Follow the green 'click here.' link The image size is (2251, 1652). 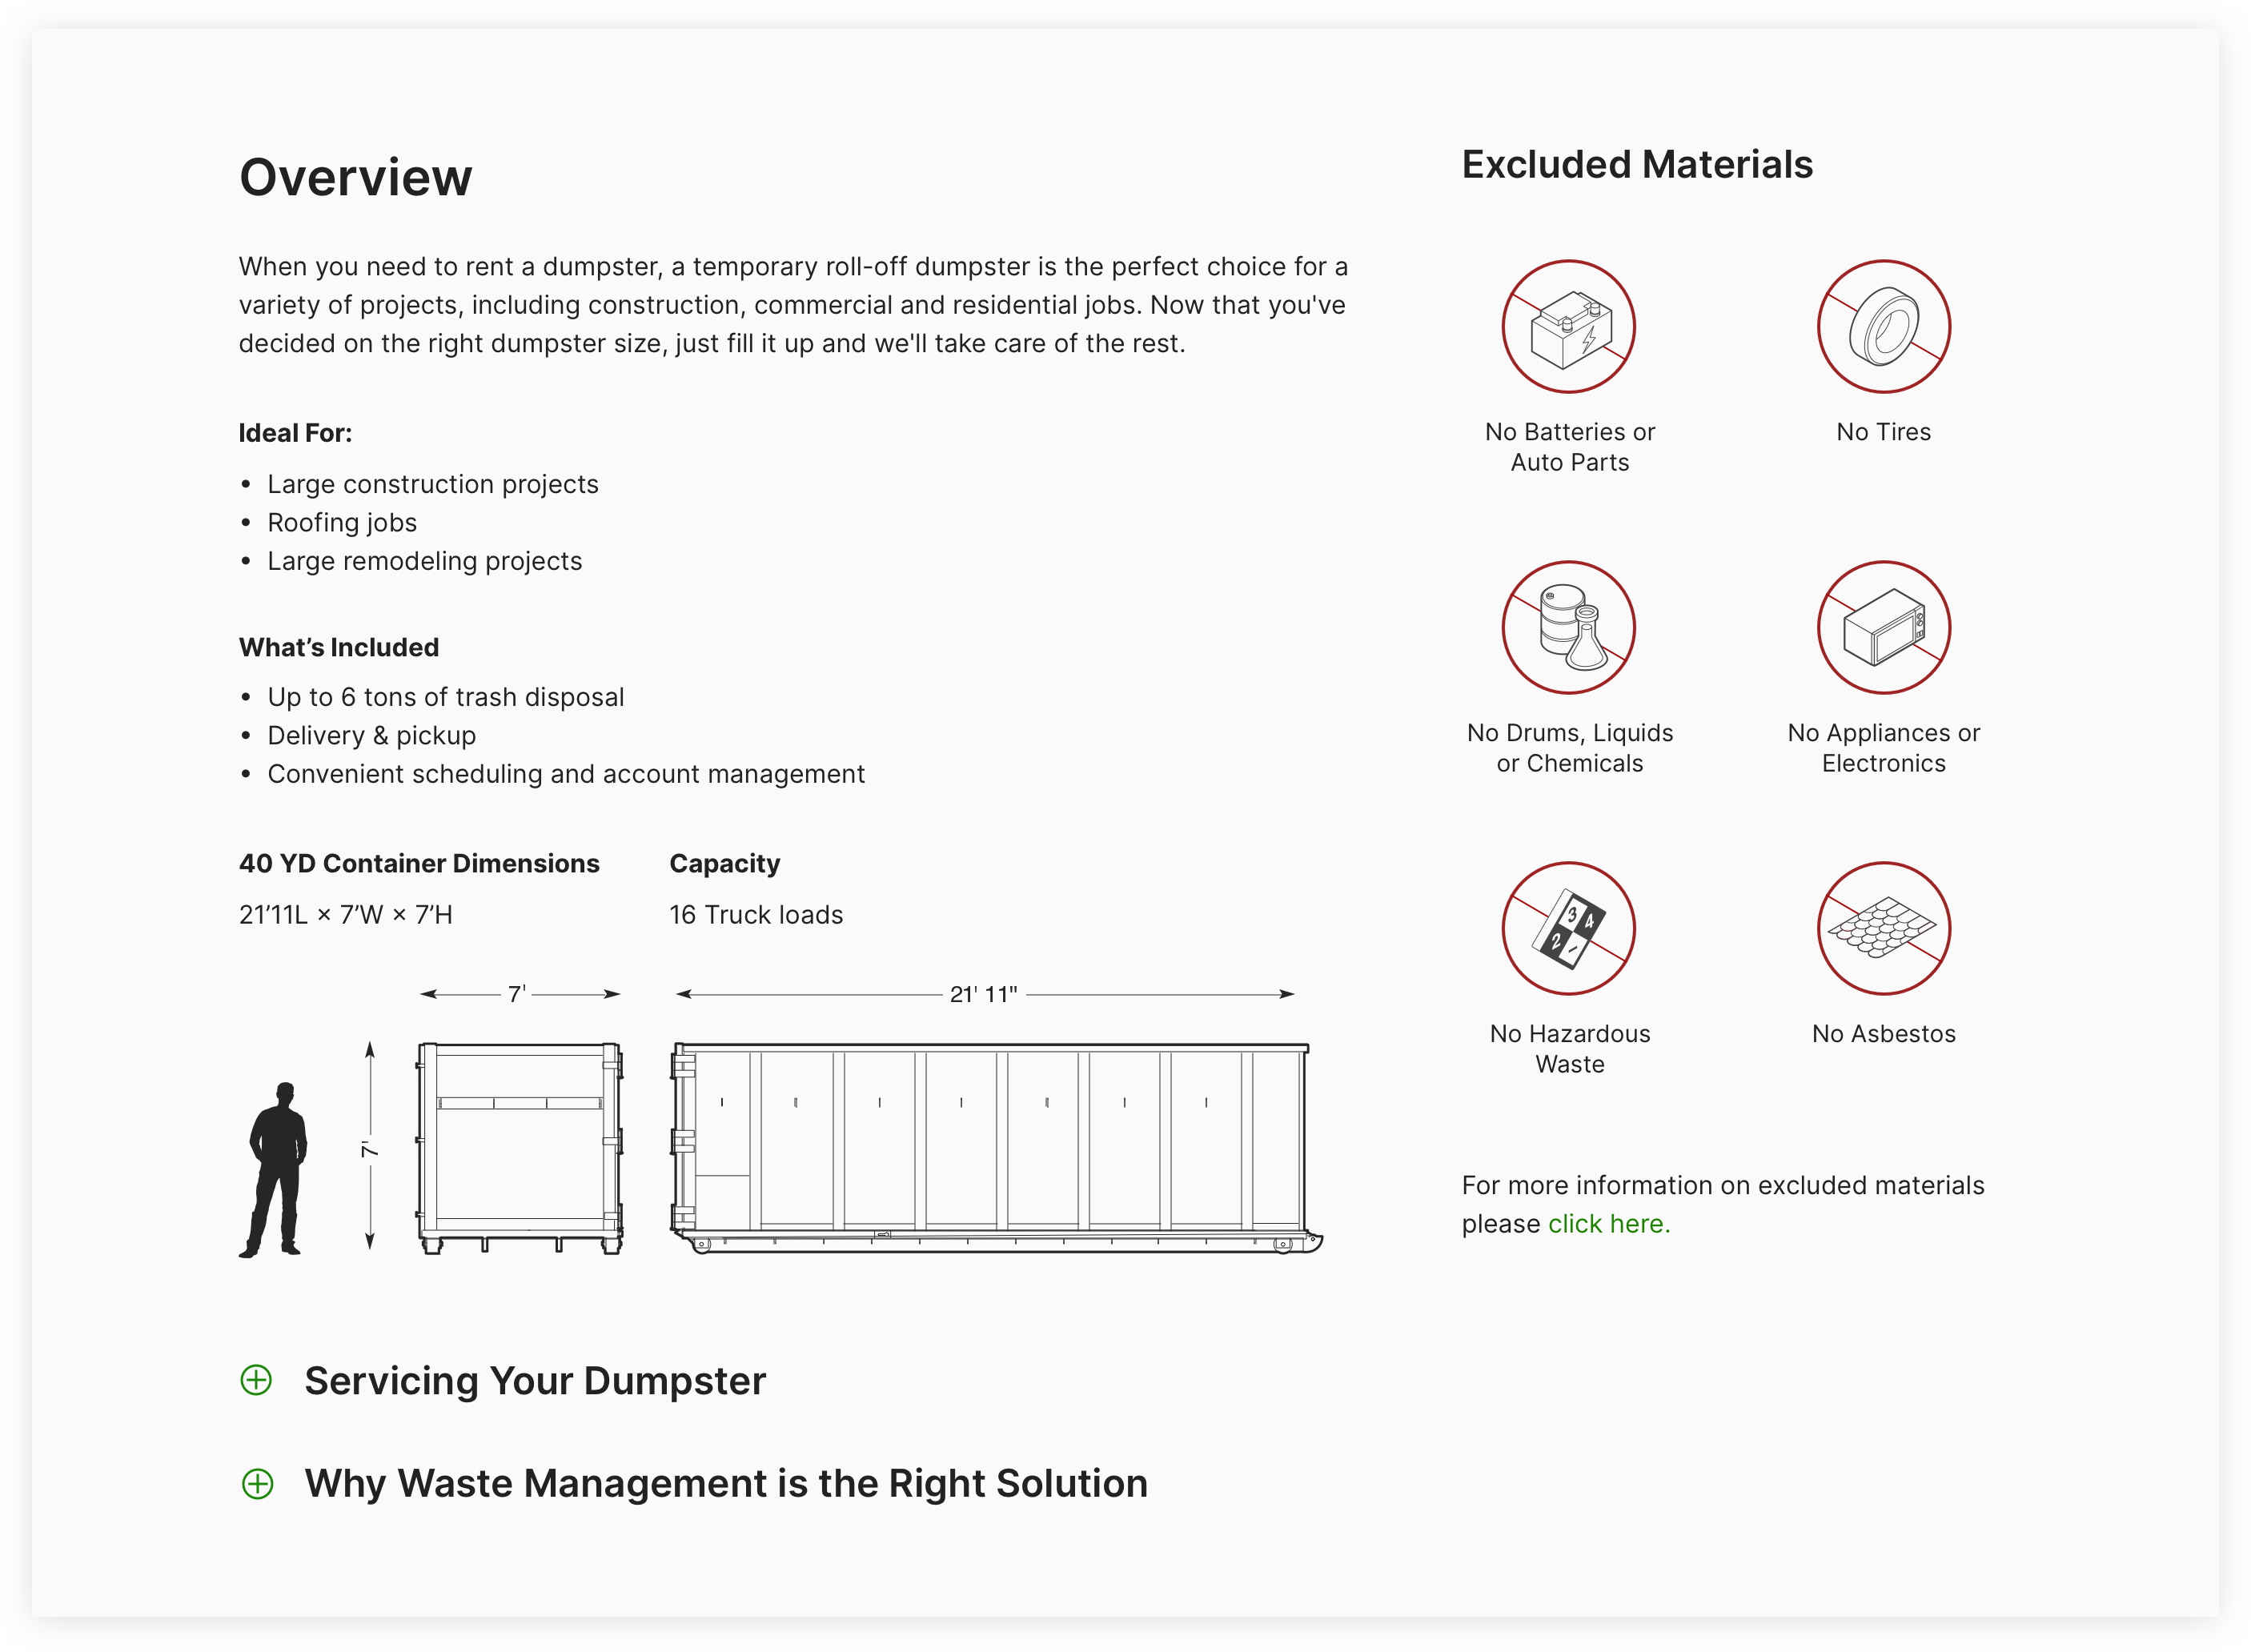click(x=1608, y=1223)
